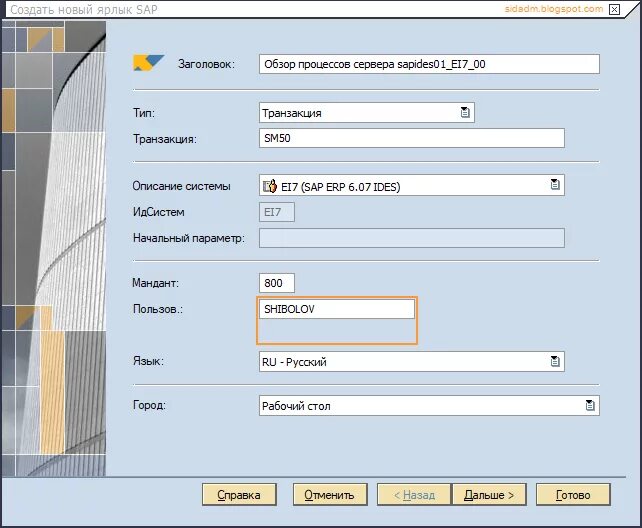Click the Справка help button
This screenshot has width=642, height=528.
click(x=239, y=494)
